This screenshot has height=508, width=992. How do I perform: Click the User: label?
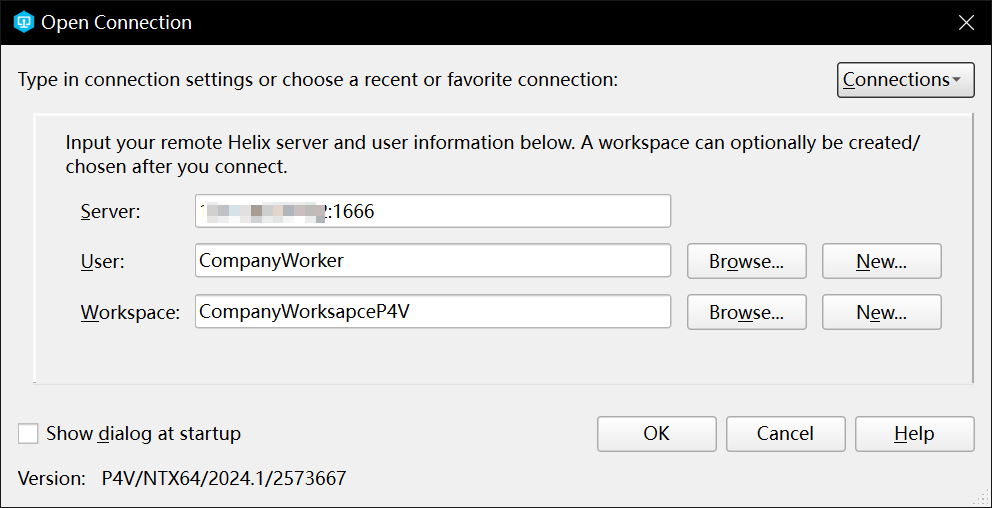pyautogui.click(x=102, y=261)
